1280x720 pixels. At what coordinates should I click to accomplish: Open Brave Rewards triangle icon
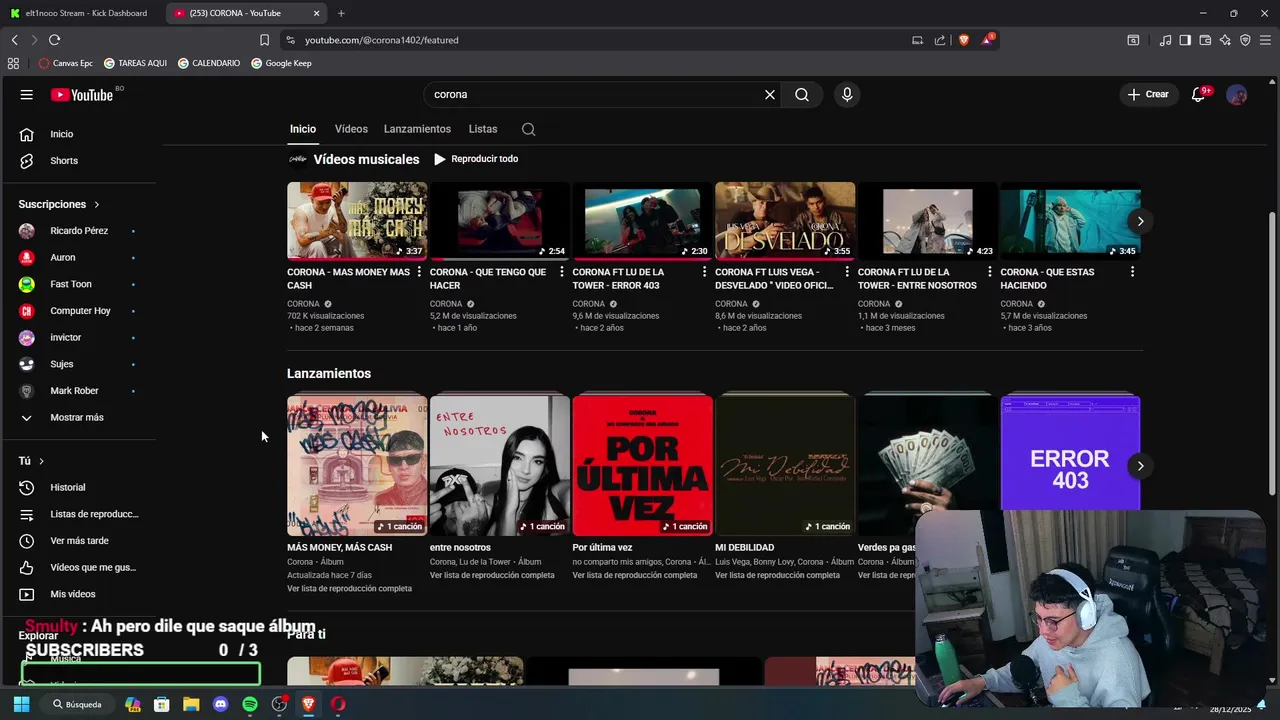pyautogui.click(x=988, y=40)
